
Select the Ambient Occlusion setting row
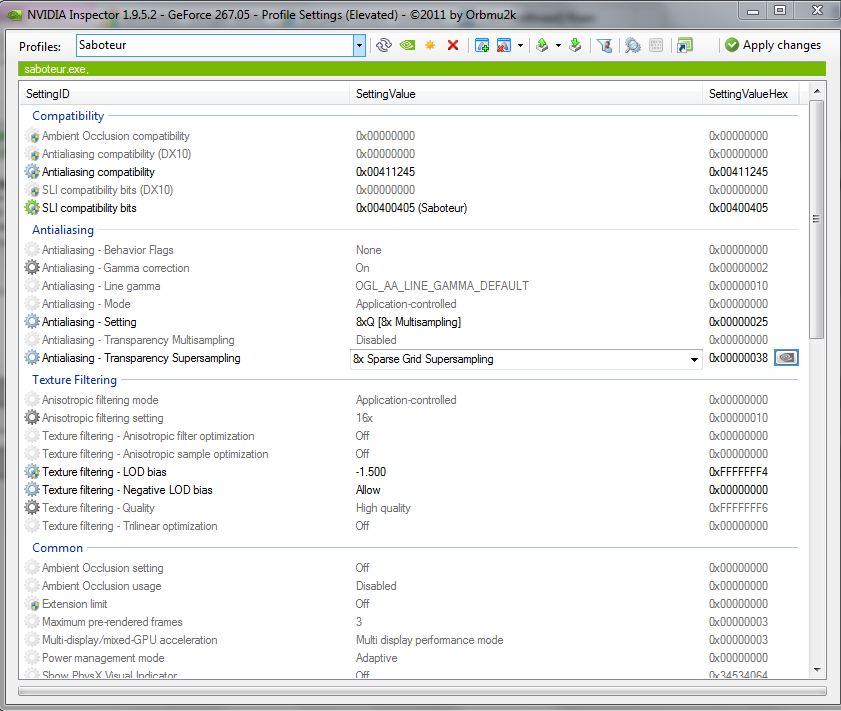(410, 568)
